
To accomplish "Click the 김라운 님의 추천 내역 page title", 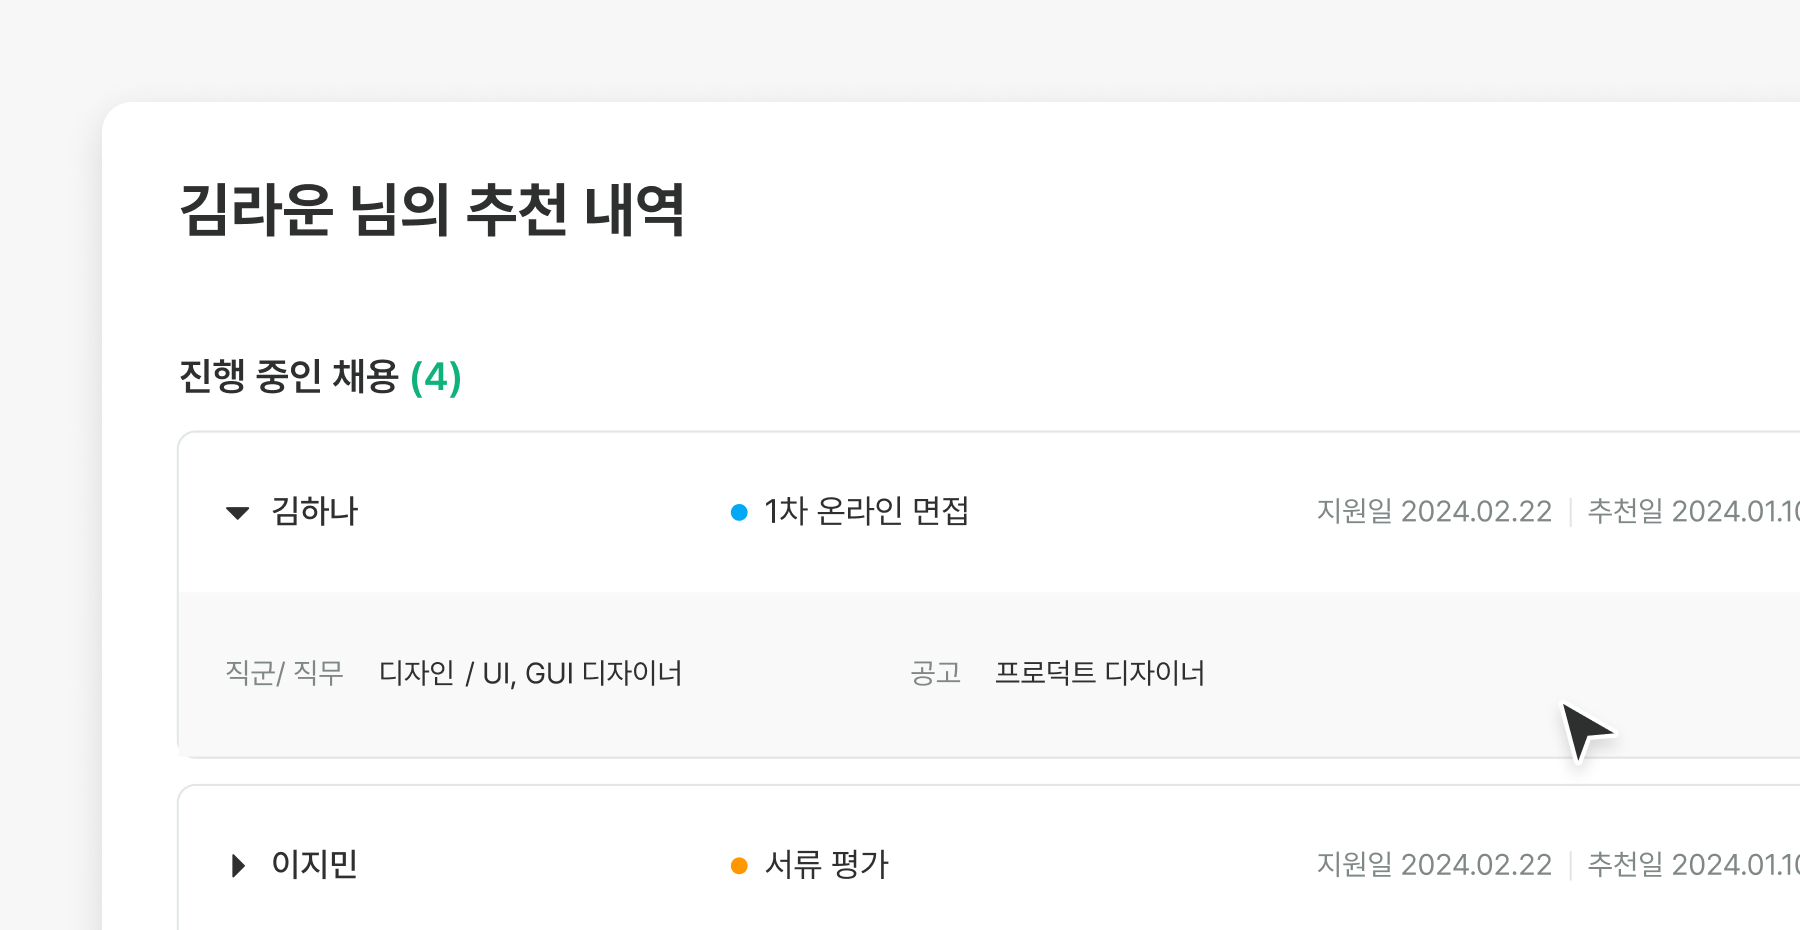I will point(432,211).
